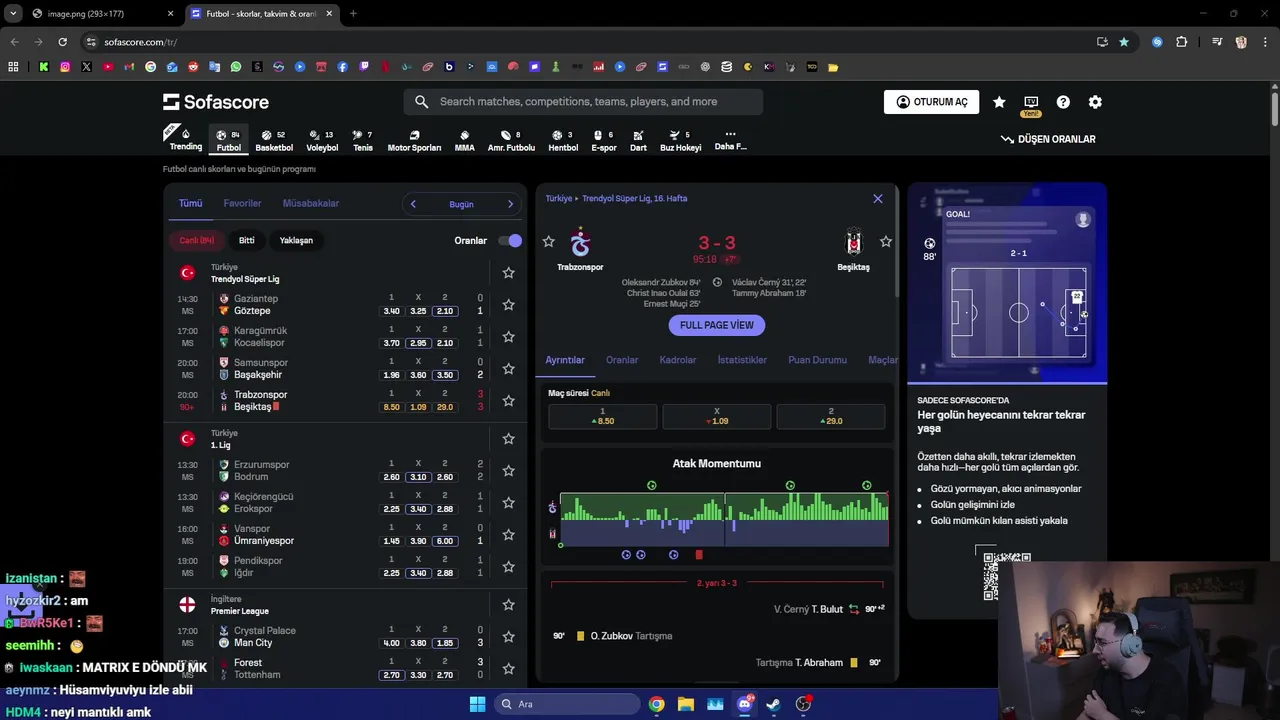Click the Sofascore logo
This screenshot has width=1280, height=720.
point(216,102)
